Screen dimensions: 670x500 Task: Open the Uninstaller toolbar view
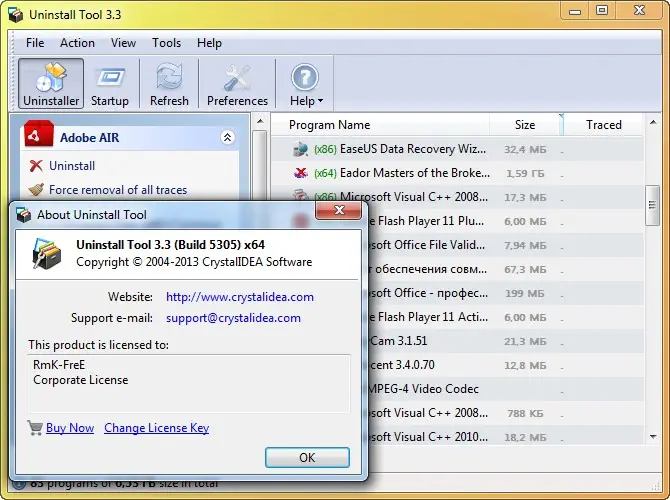click(x=51, y=83)
